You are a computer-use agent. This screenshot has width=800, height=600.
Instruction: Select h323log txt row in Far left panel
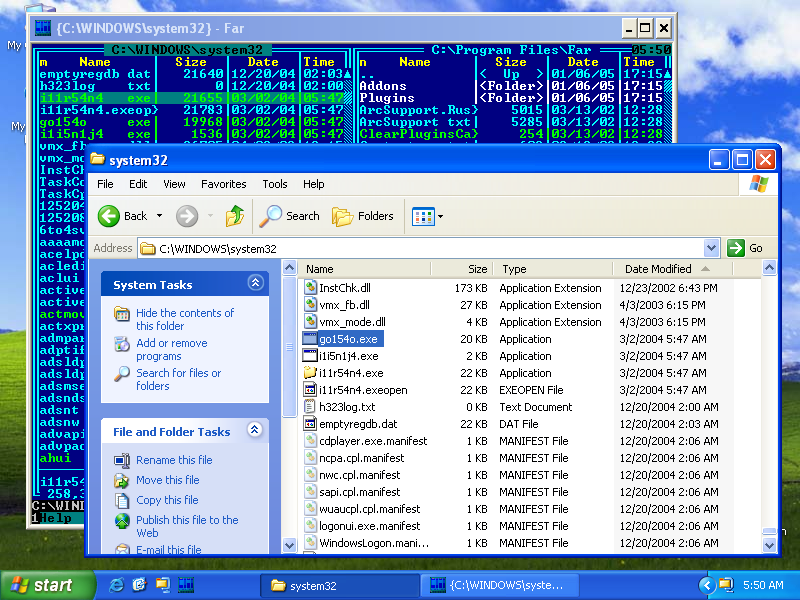pyautogui.click(x=192, y=86)
